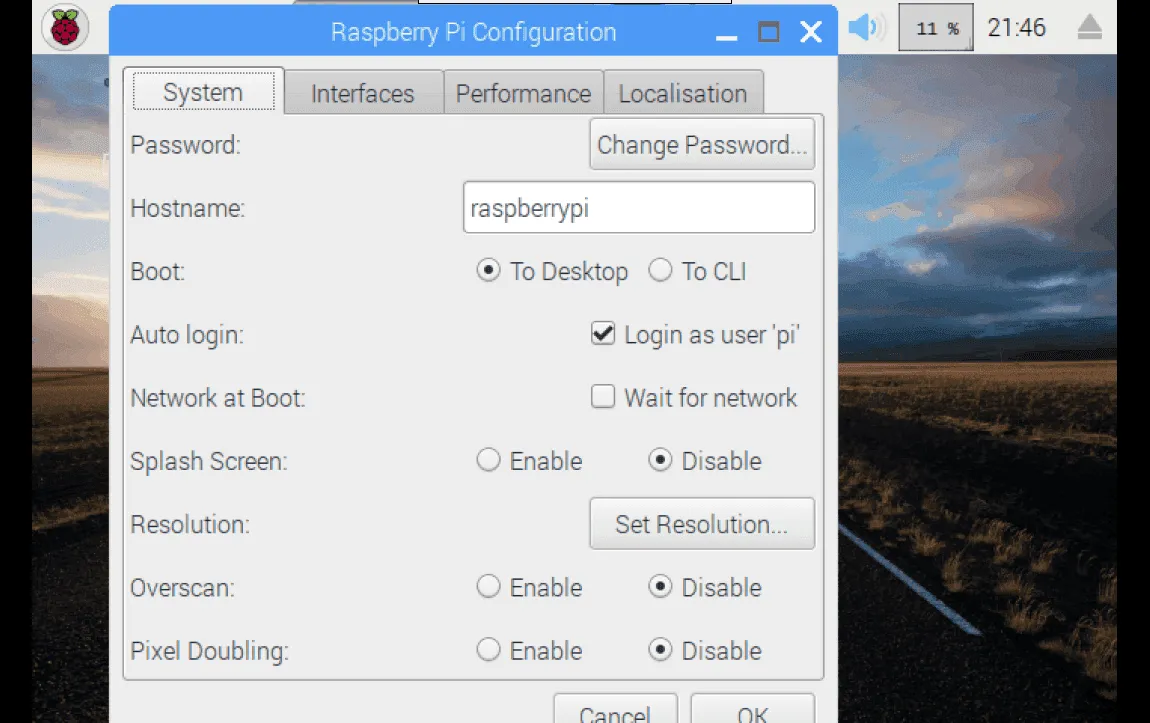Select boot To CLI option
The height and width of the screenshot is (723, 1150).
(660, 271)
